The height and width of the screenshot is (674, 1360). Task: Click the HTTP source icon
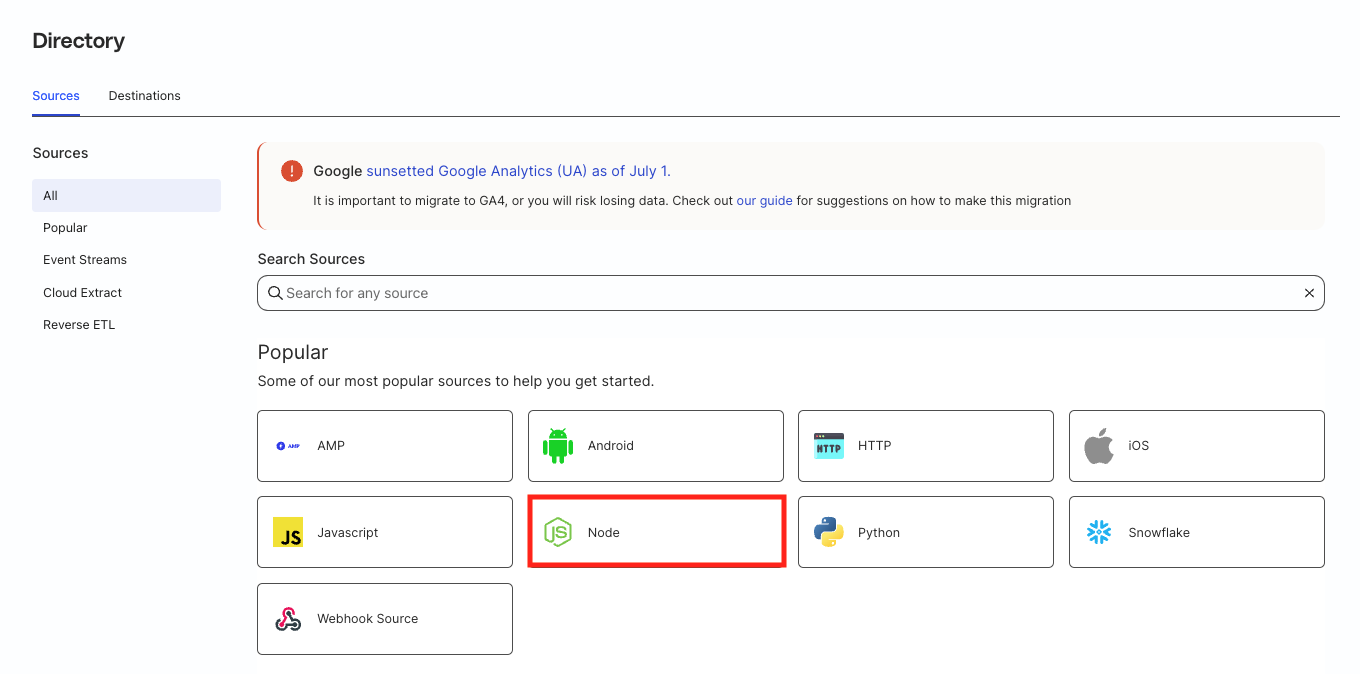(828, 446)
